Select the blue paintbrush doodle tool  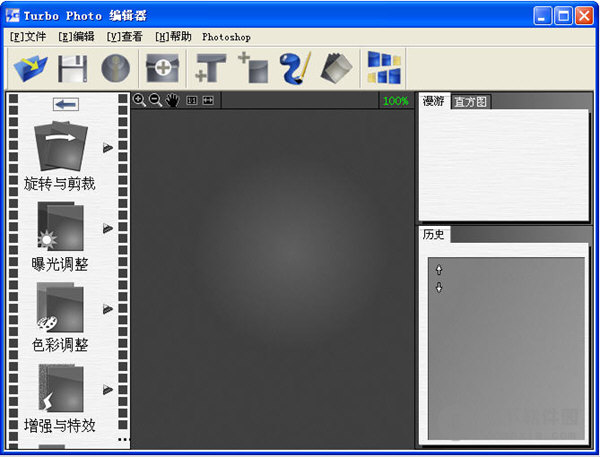(295, 68)
